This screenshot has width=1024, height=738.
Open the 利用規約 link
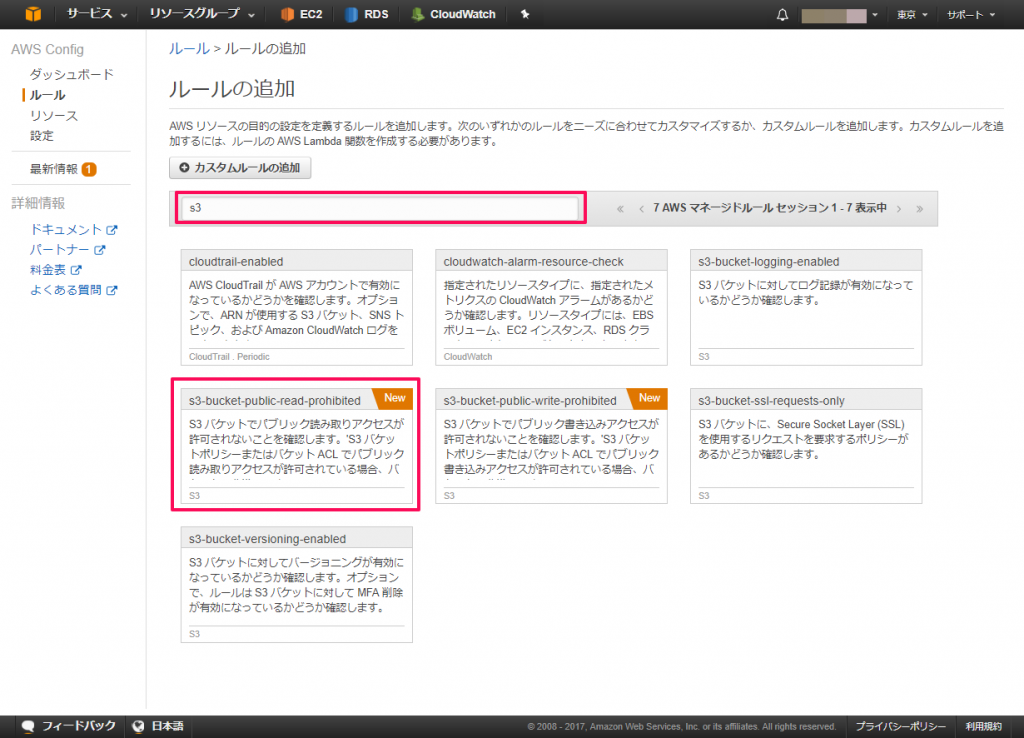point(984,726)
